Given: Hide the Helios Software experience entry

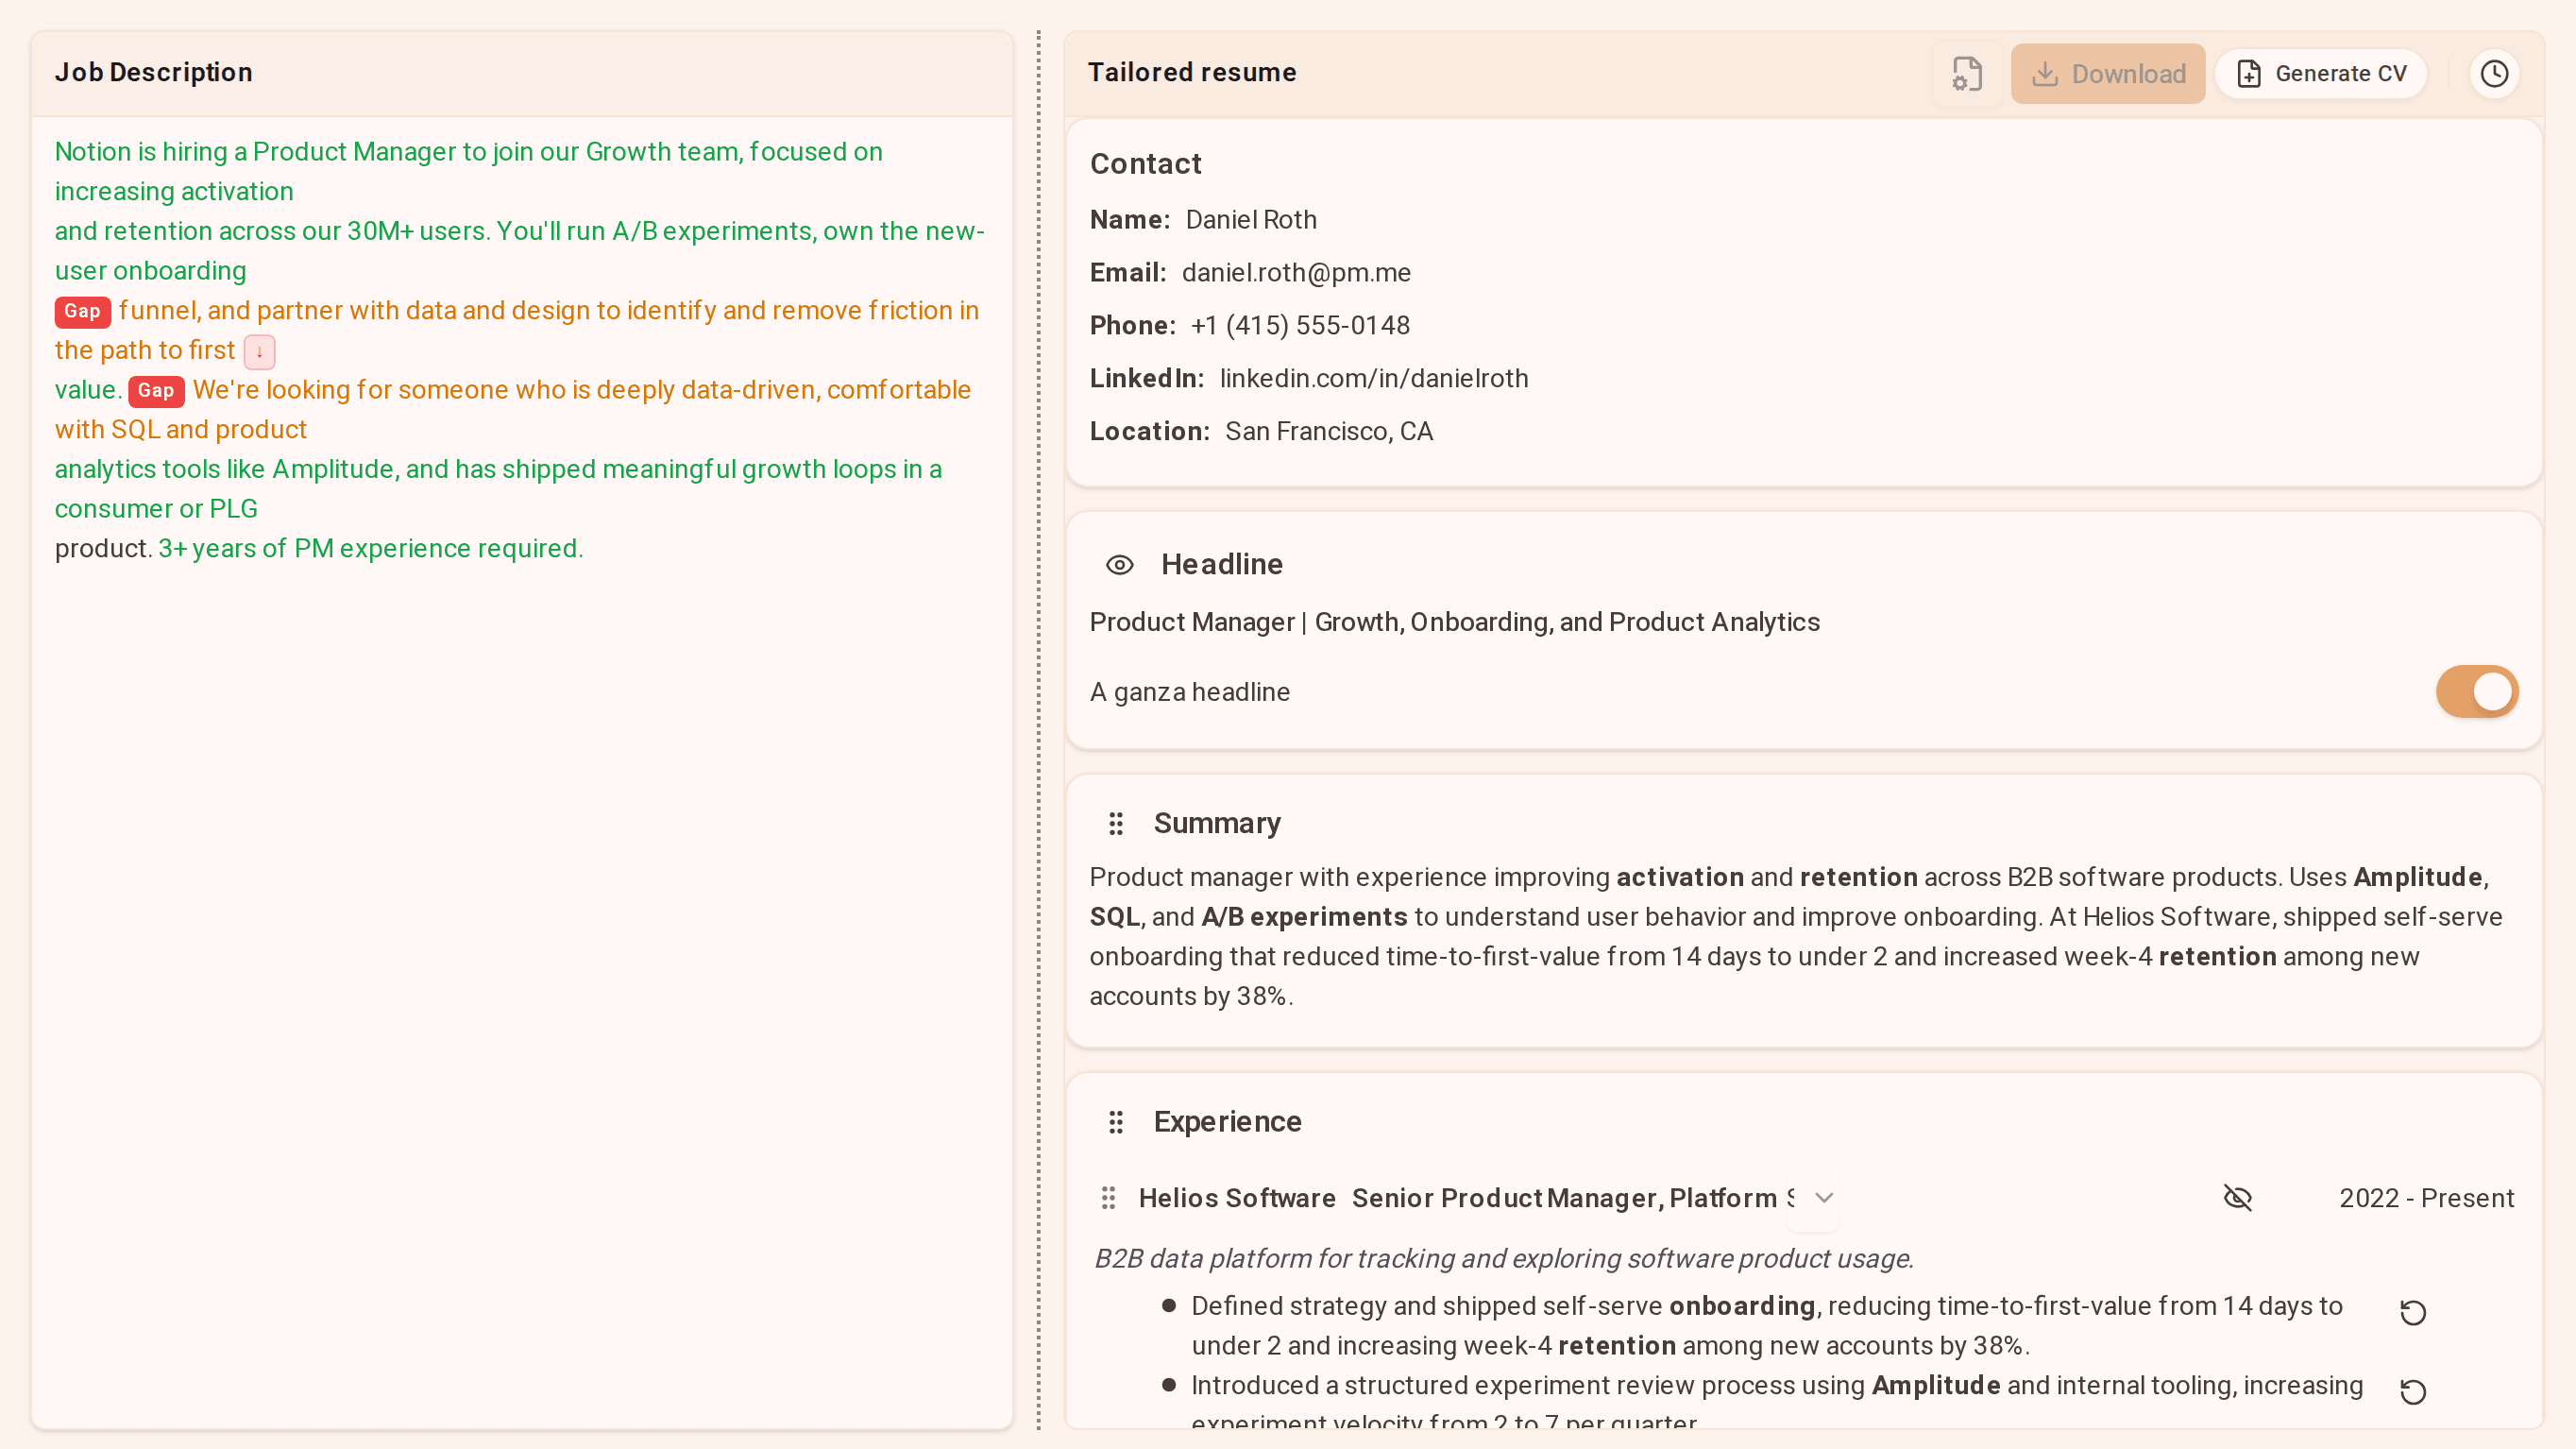Looking at the screenshot, I should pos(2238,1198).
